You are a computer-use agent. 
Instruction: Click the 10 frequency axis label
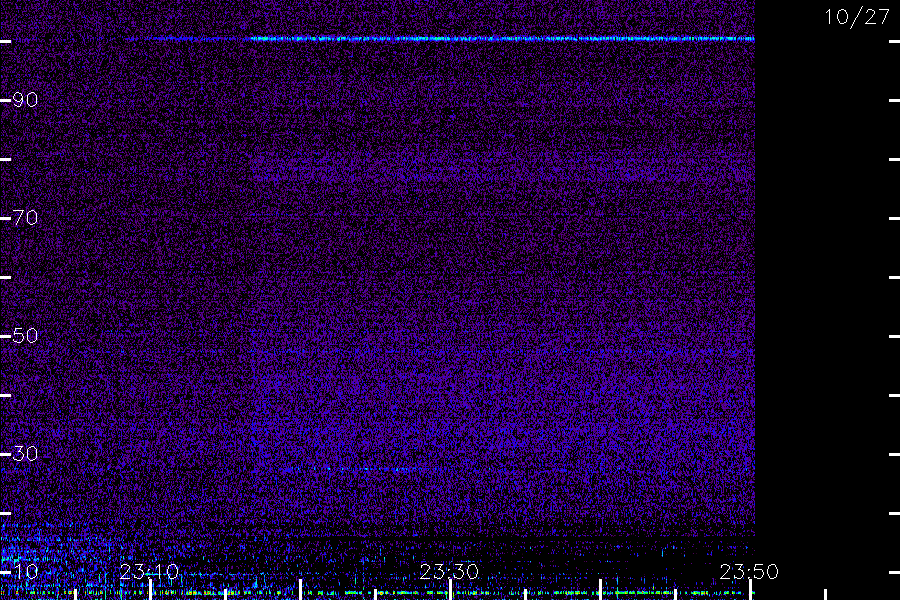tap(25, 572)
